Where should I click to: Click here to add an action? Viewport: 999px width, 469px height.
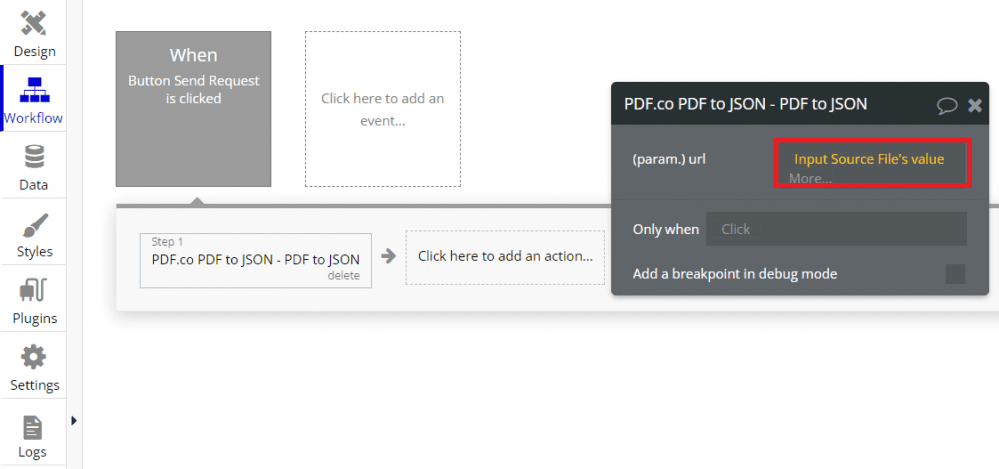(x=505, y=256)
